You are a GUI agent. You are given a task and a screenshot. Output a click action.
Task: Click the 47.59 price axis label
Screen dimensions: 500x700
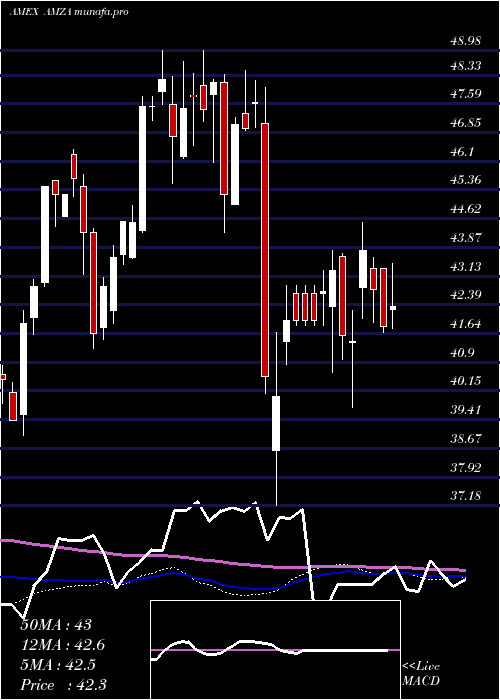pos(465,94)
